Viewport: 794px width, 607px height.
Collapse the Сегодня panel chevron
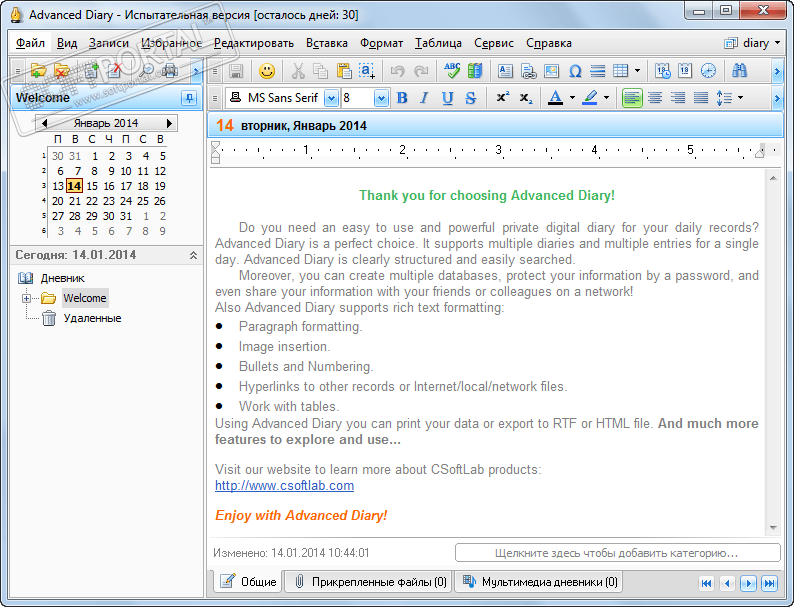coord(193,255)
